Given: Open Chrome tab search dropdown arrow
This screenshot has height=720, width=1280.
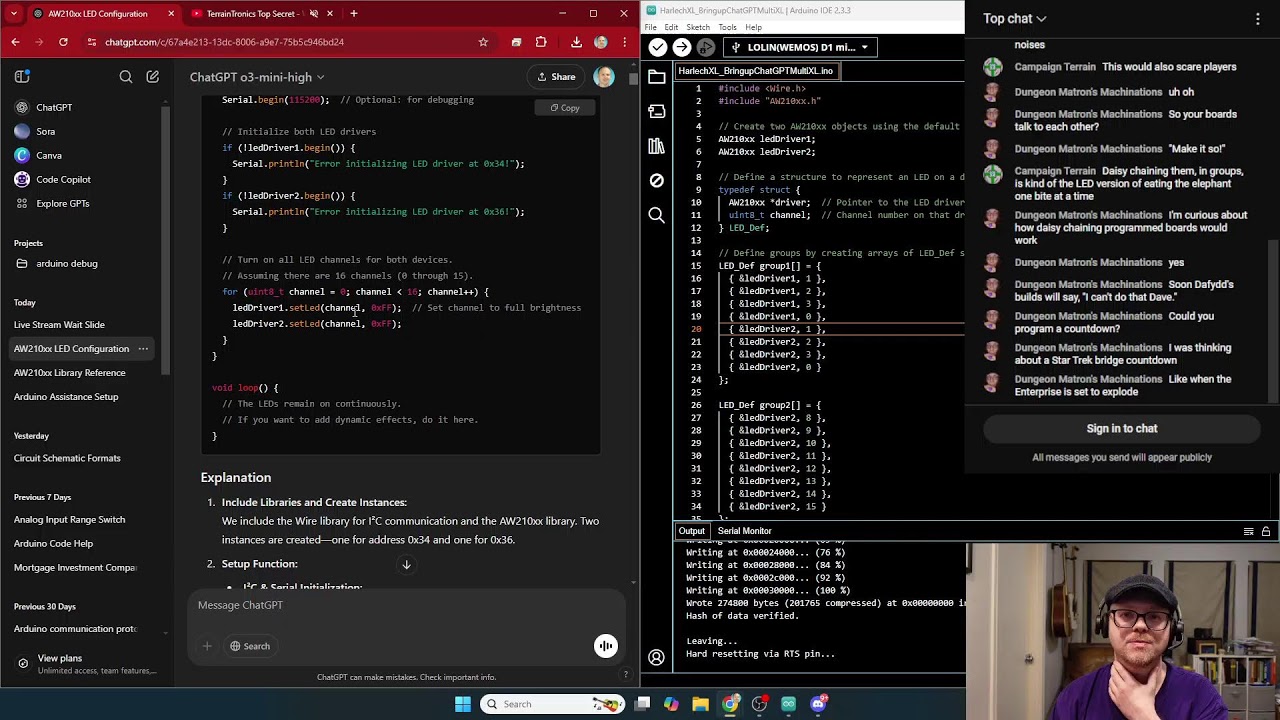Looking at the screenshot, I should [x=13, y=14].
